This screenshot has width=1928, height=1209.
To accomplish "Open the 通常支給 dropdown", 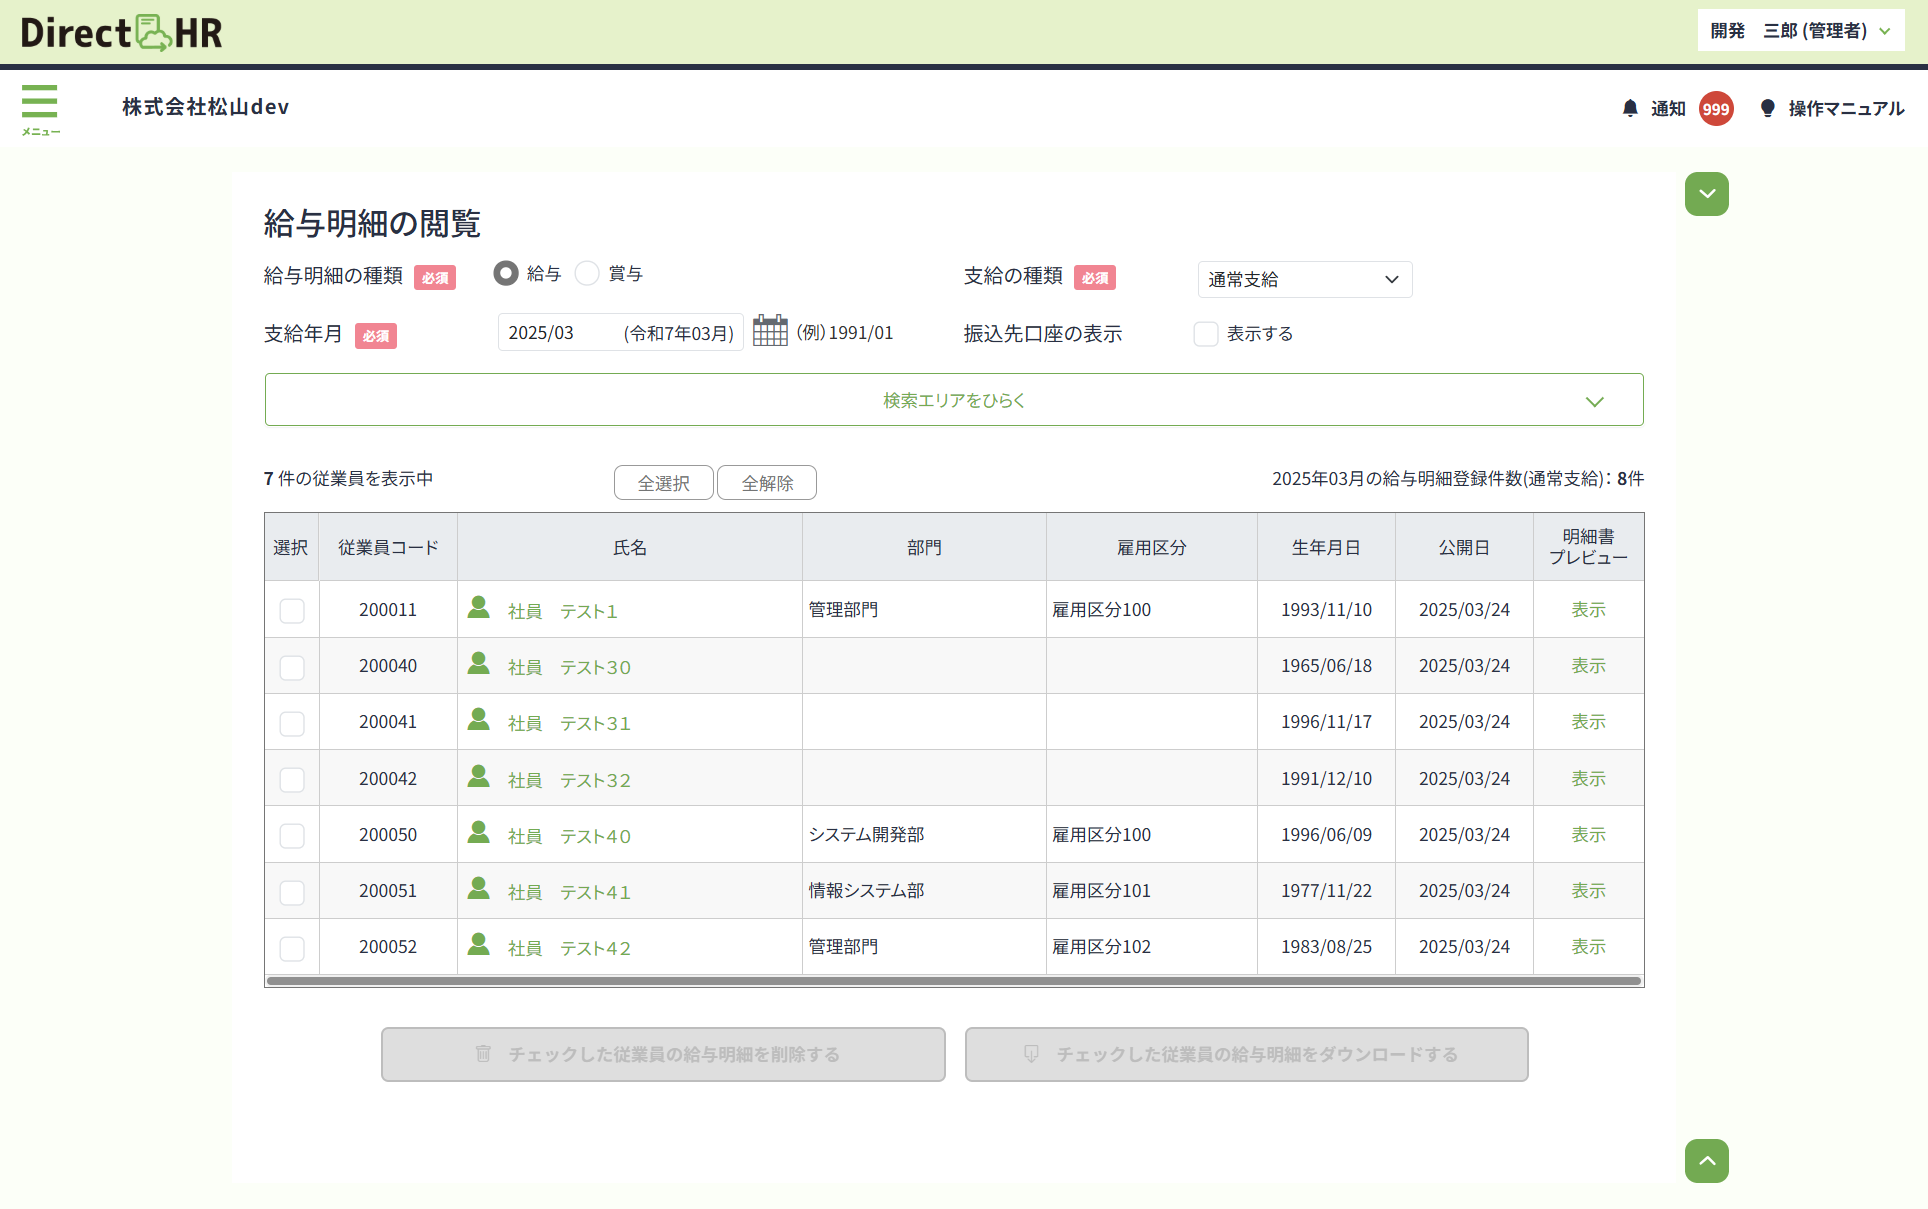I will (x=1304, y=280).
